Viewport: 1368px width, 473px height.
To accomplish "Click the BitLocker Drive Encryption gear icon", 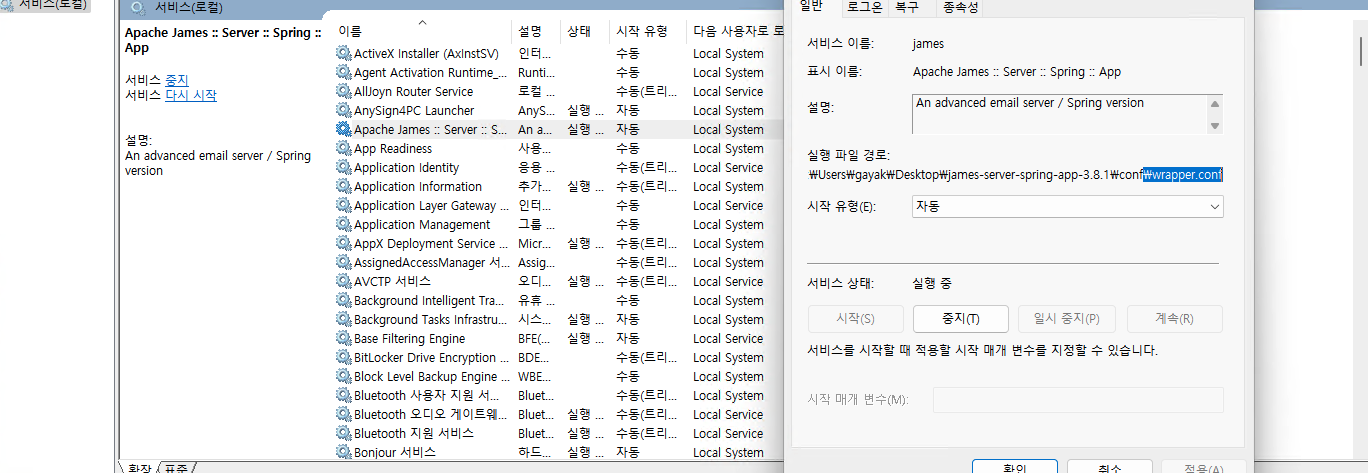I will [344, 358].
